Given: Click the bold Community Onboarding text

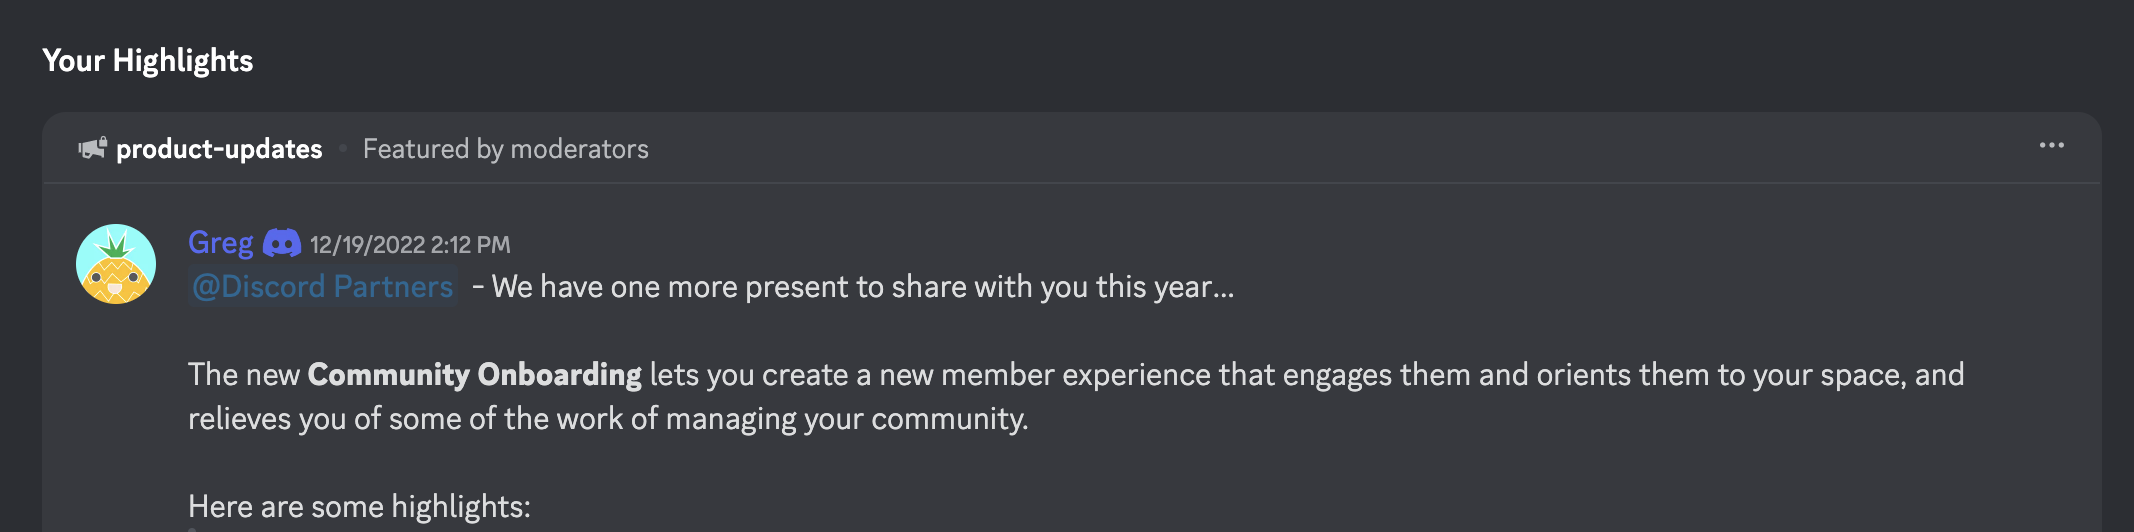Looking at the screenshot, I should tap(474, 375).
